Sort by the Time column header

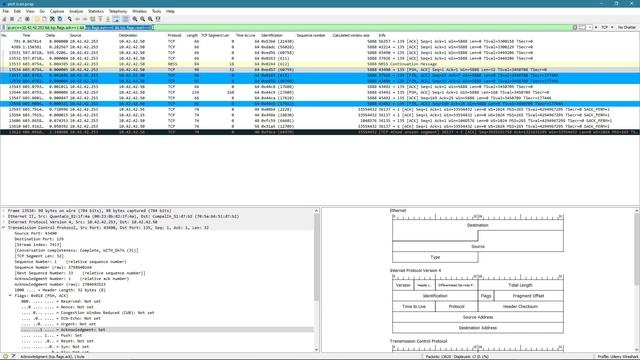[27, 36]
